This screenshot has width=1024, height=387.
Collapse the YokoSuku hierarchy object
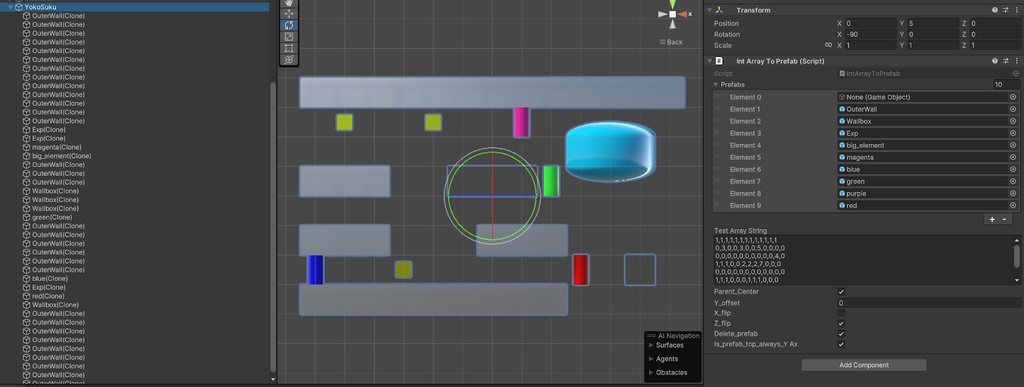click(x=10, y=7)
